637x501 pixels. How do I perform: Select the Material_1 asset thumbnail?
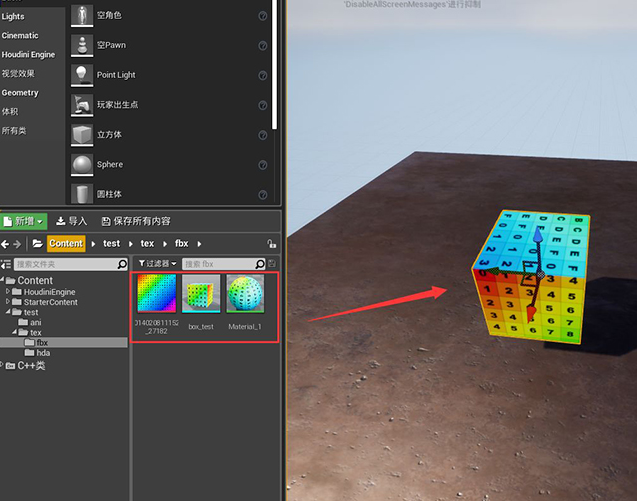click(x=245, y=294)
